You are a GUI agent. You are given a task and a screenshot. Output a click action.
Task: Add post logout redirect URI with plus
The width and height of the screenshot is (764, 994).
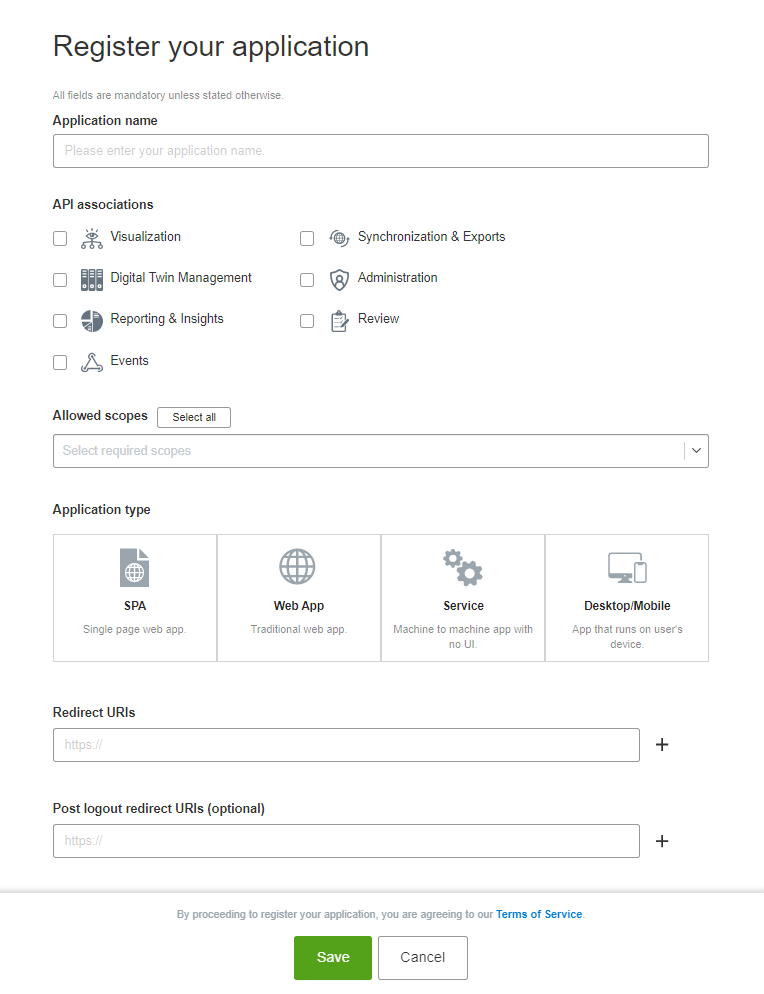661,841
